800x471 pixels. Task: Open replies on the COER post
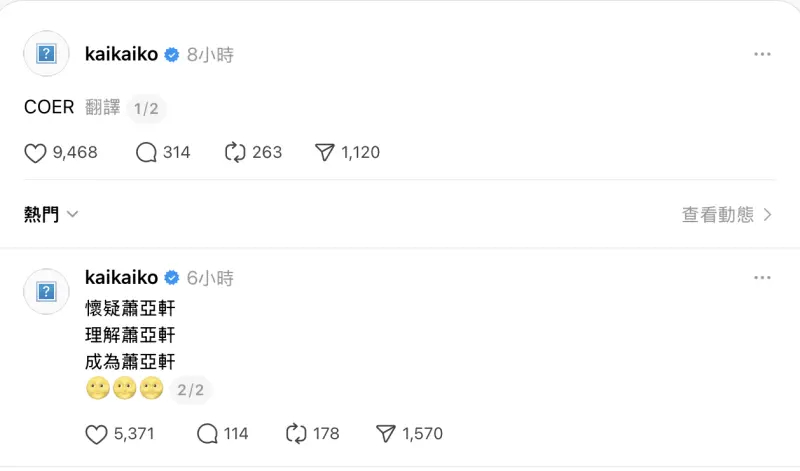(147, 153)
